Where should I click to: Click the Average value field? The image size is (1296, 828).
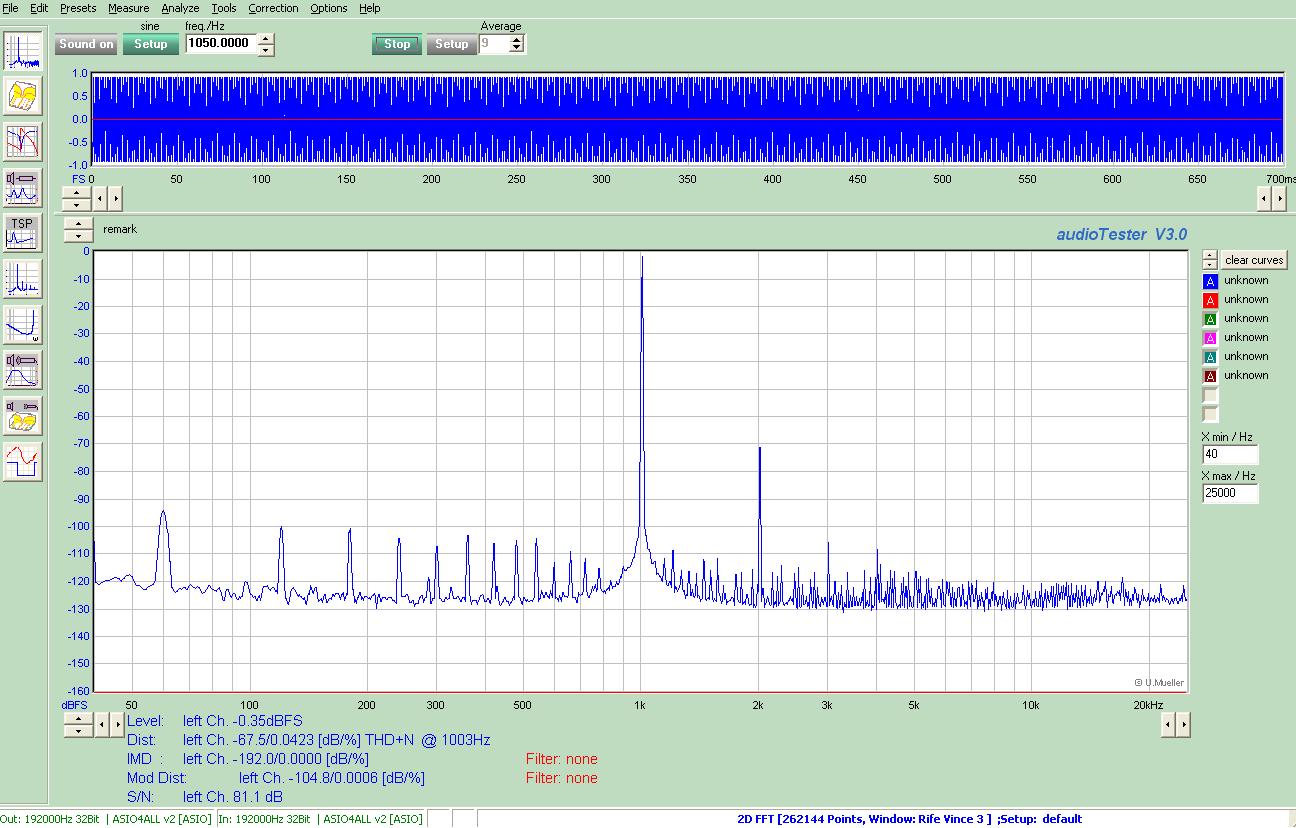[x=493, y=44]
